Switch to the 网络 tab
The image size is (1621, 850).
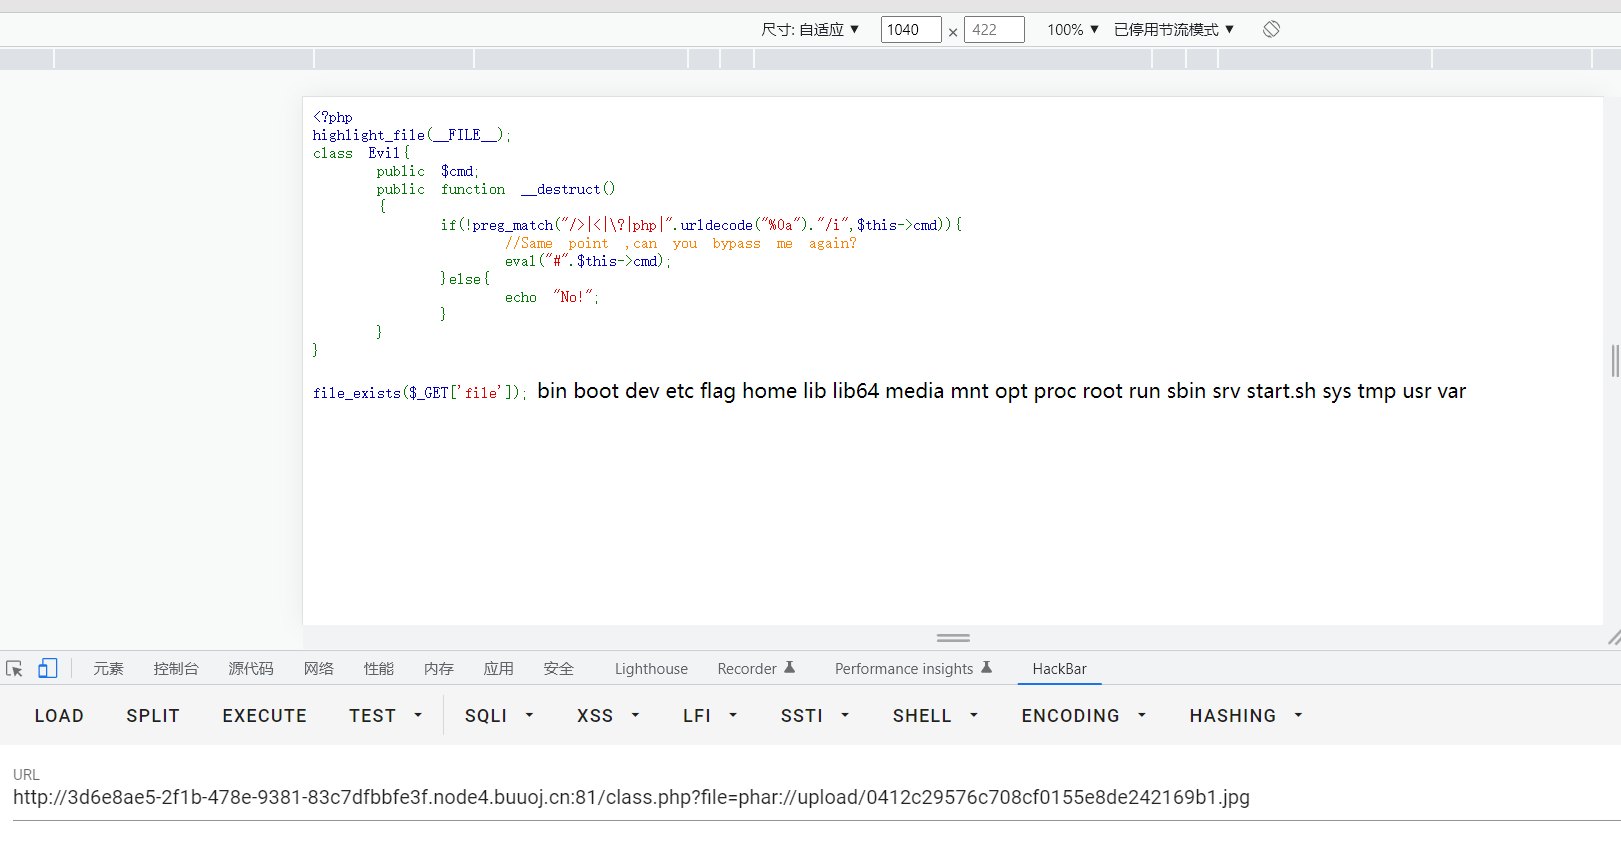(319, 669)
